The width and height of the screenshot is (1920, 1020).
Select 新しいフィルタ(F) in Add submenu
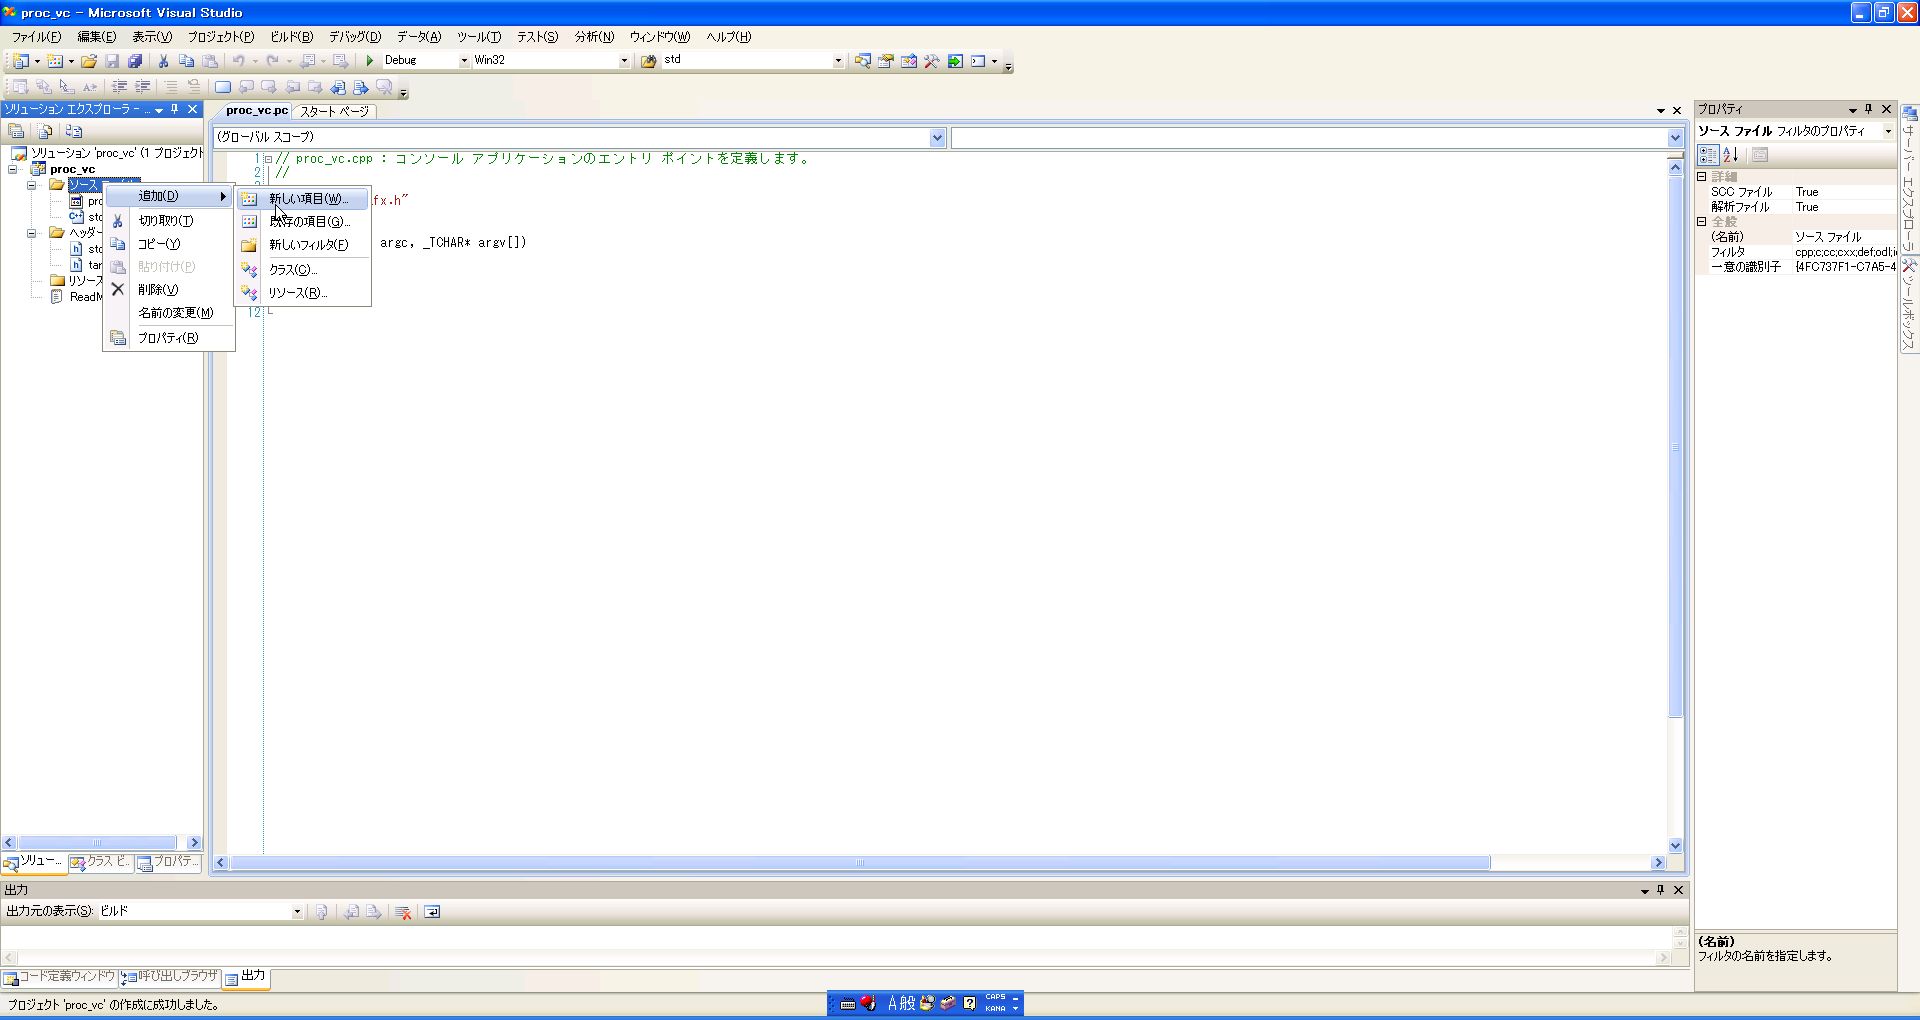(303, 245)
